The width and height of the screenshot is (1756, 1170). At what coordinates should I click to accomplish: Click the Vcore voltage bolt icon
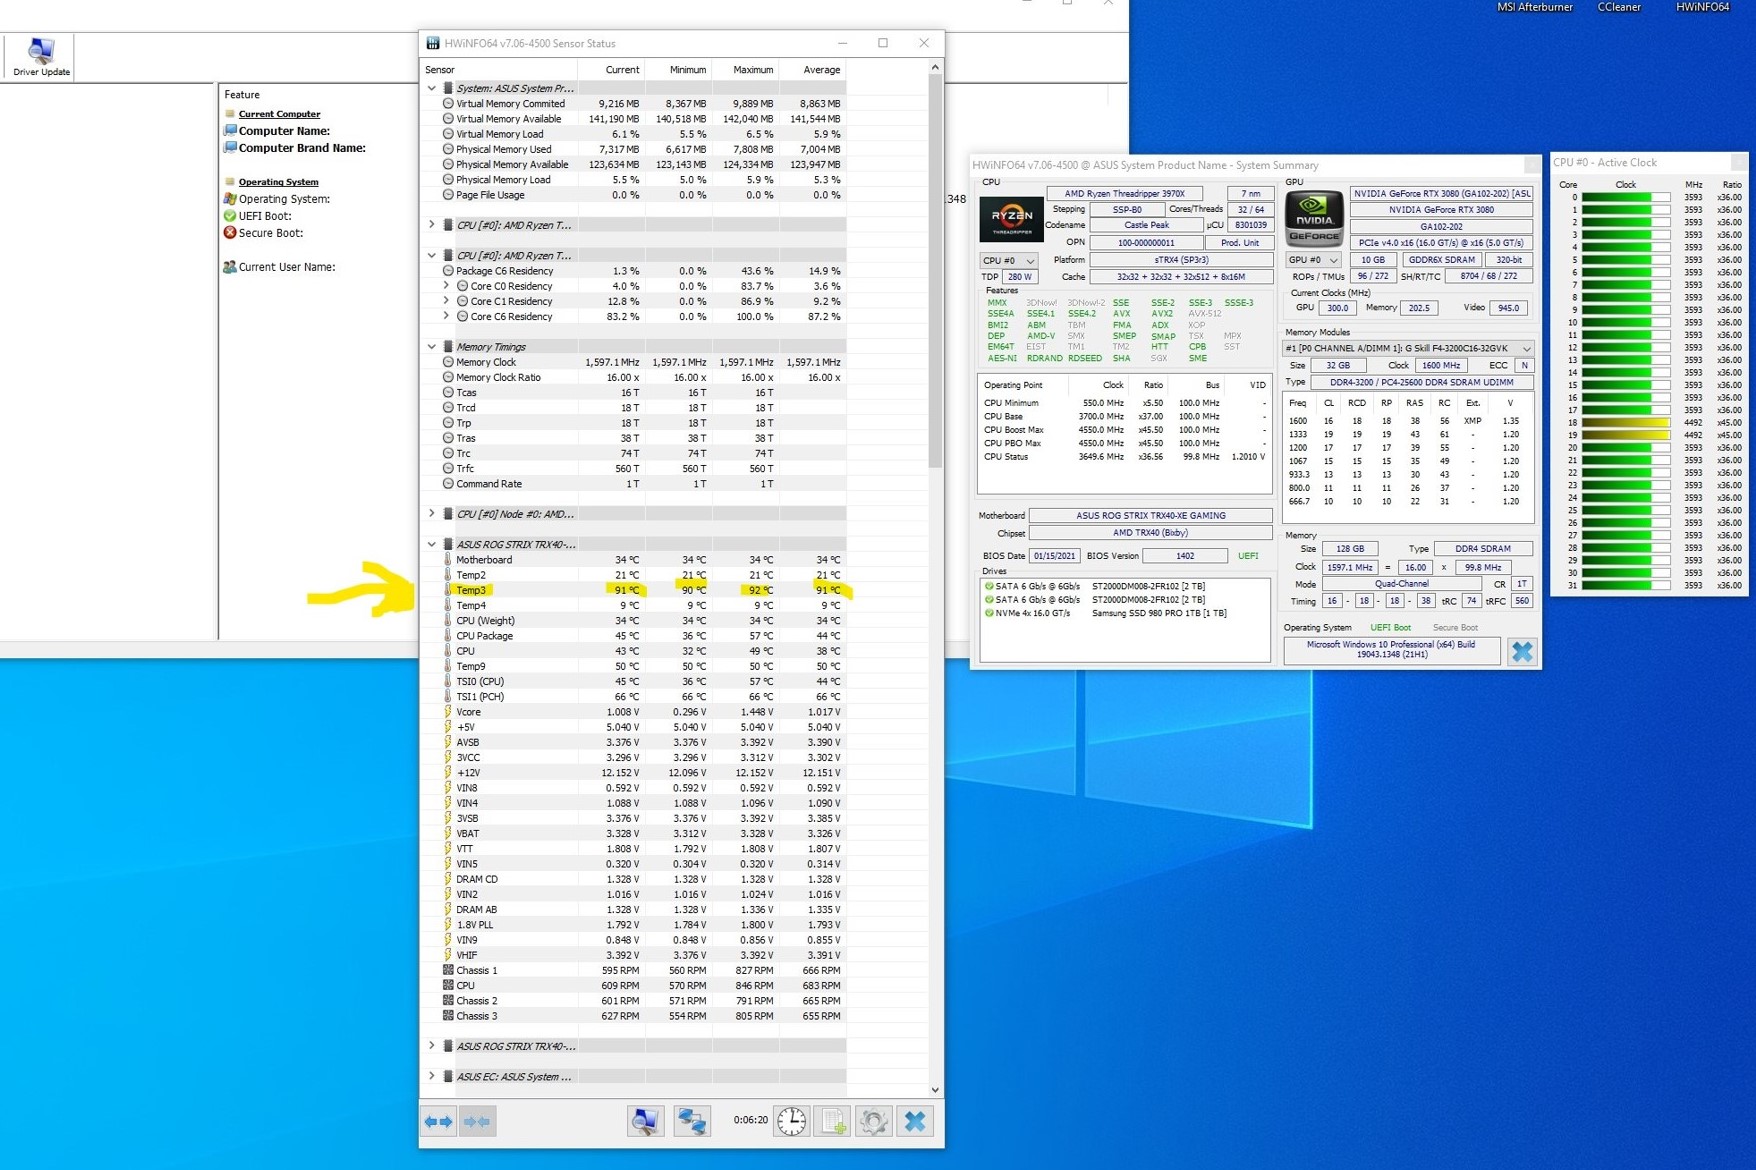[x=448, y=712]
